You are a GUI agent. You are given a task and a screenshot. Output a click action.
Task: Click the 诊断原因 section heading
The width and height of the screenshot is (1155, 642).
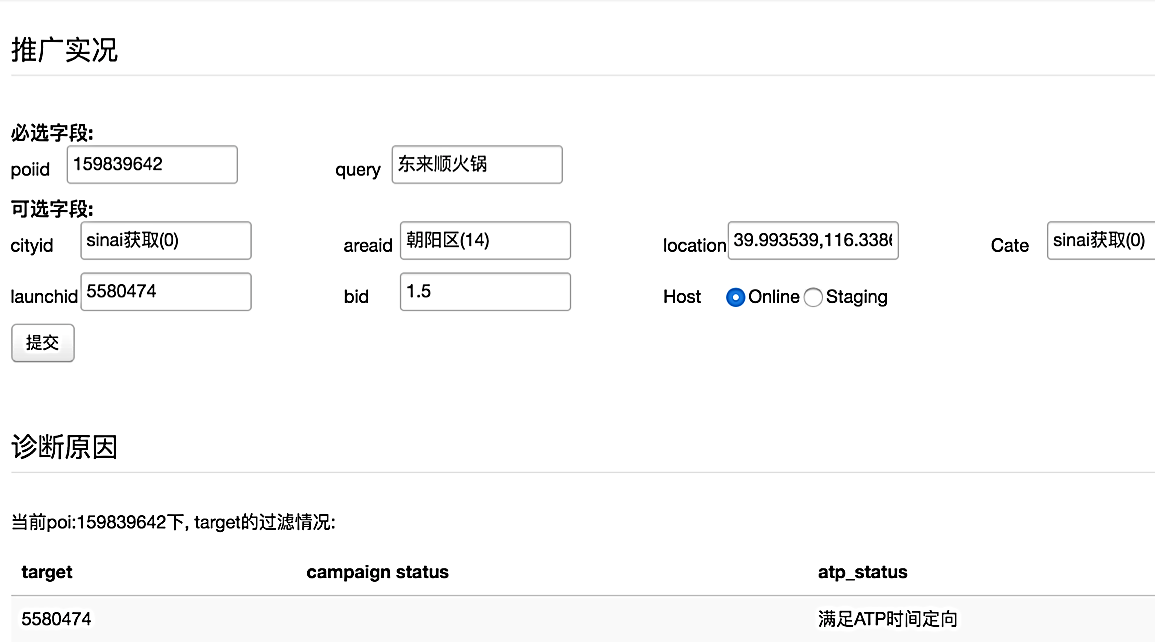point(64,447)
